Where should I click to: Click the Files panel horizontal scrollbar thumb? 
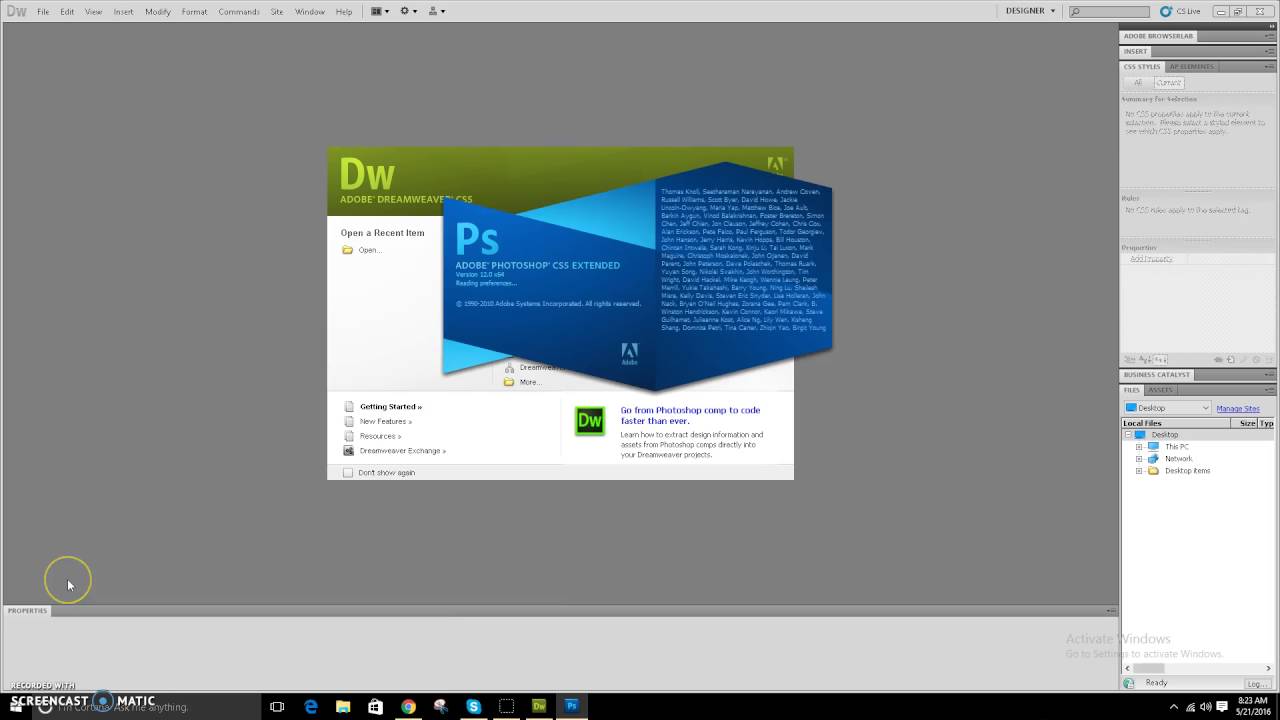pos(1149,668)
